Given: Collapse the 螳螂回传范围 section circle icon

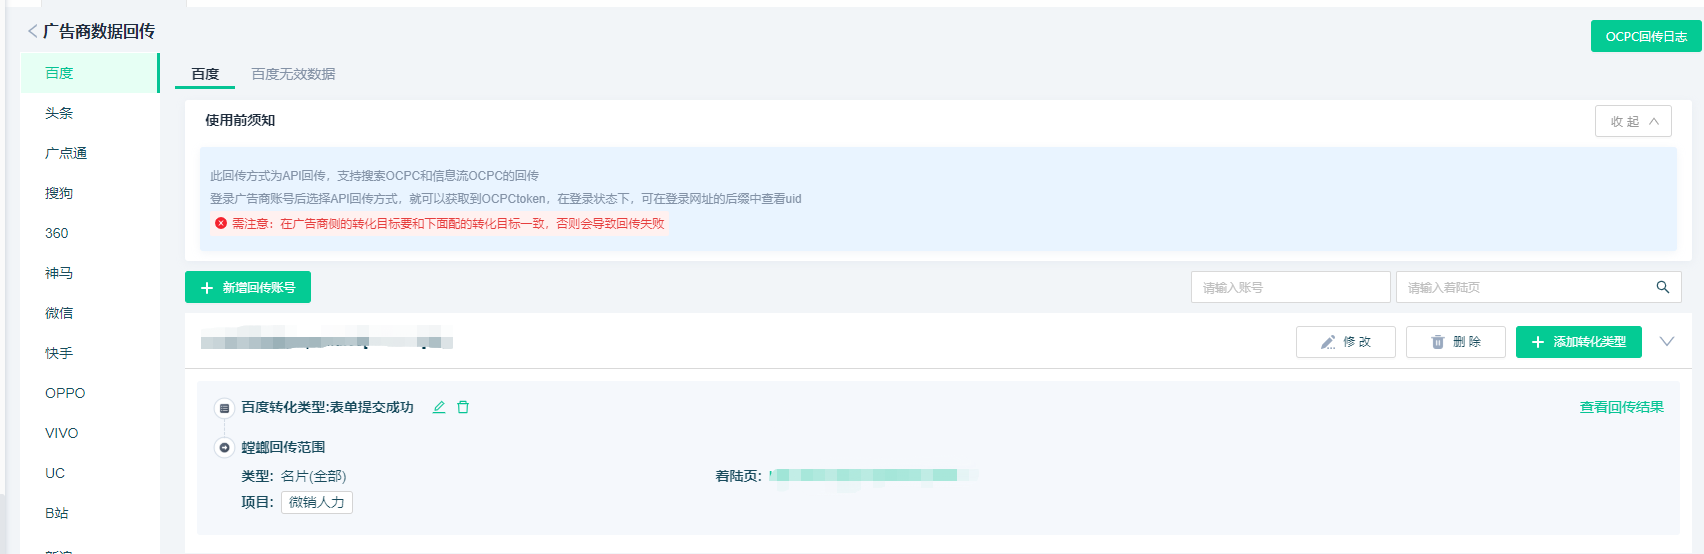Looking at the screenshot, I should point(225,448).
